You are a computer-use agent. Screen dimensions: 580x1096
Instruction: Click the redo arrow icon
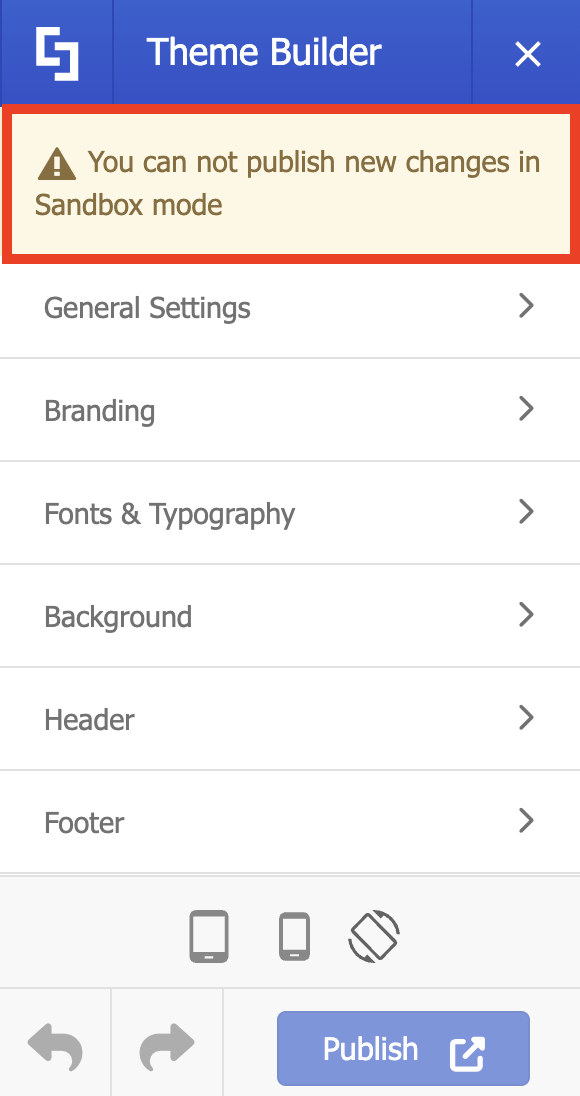166,1047
